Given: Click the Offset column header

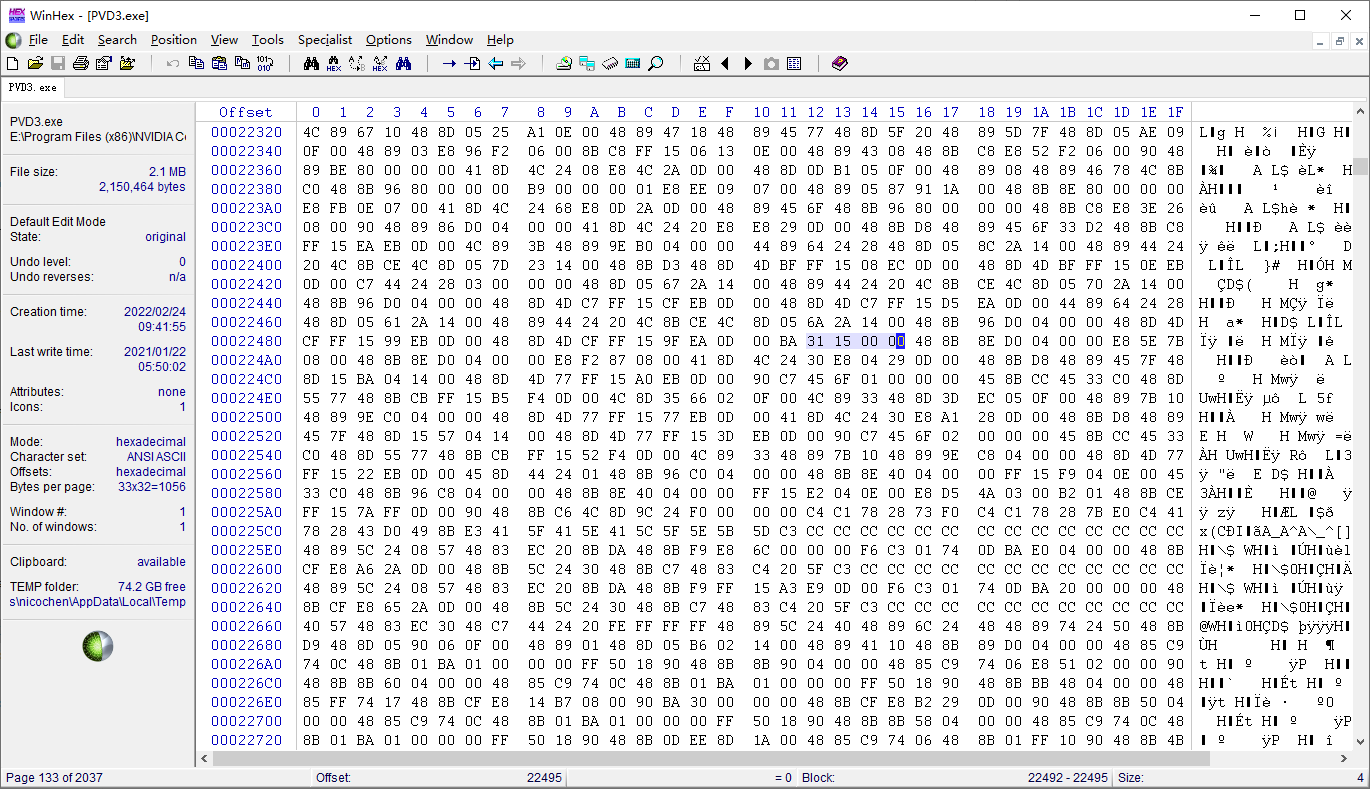Looking at the screenshot, I should [x=246, y=112].
